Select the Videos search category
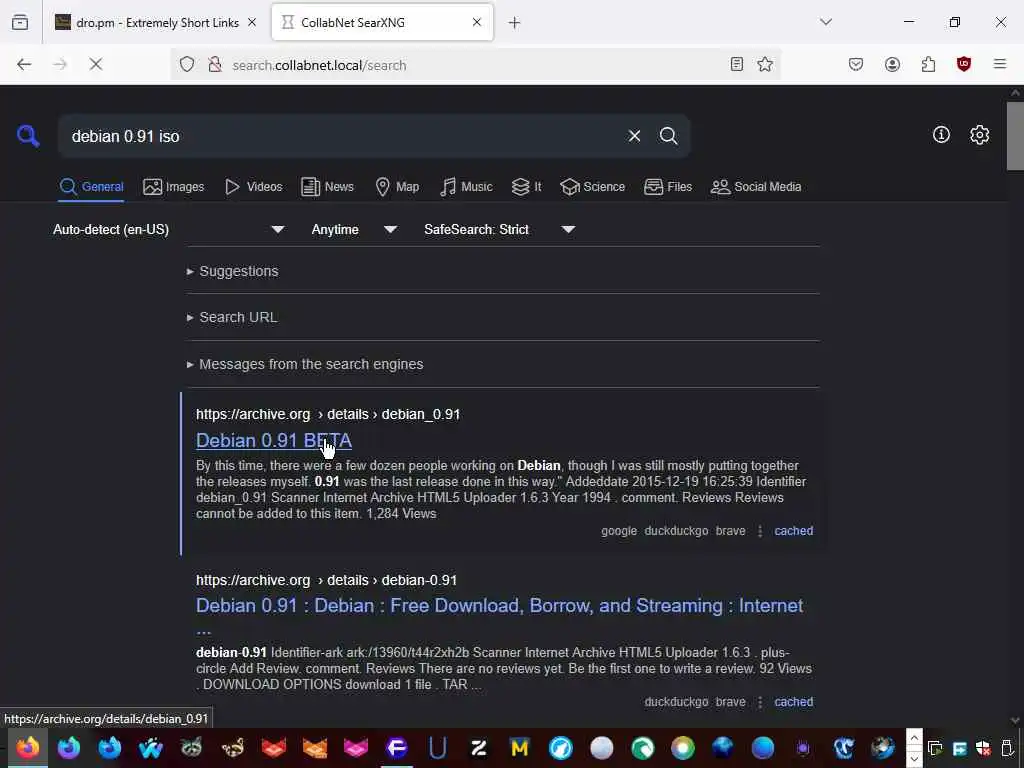 253,187
